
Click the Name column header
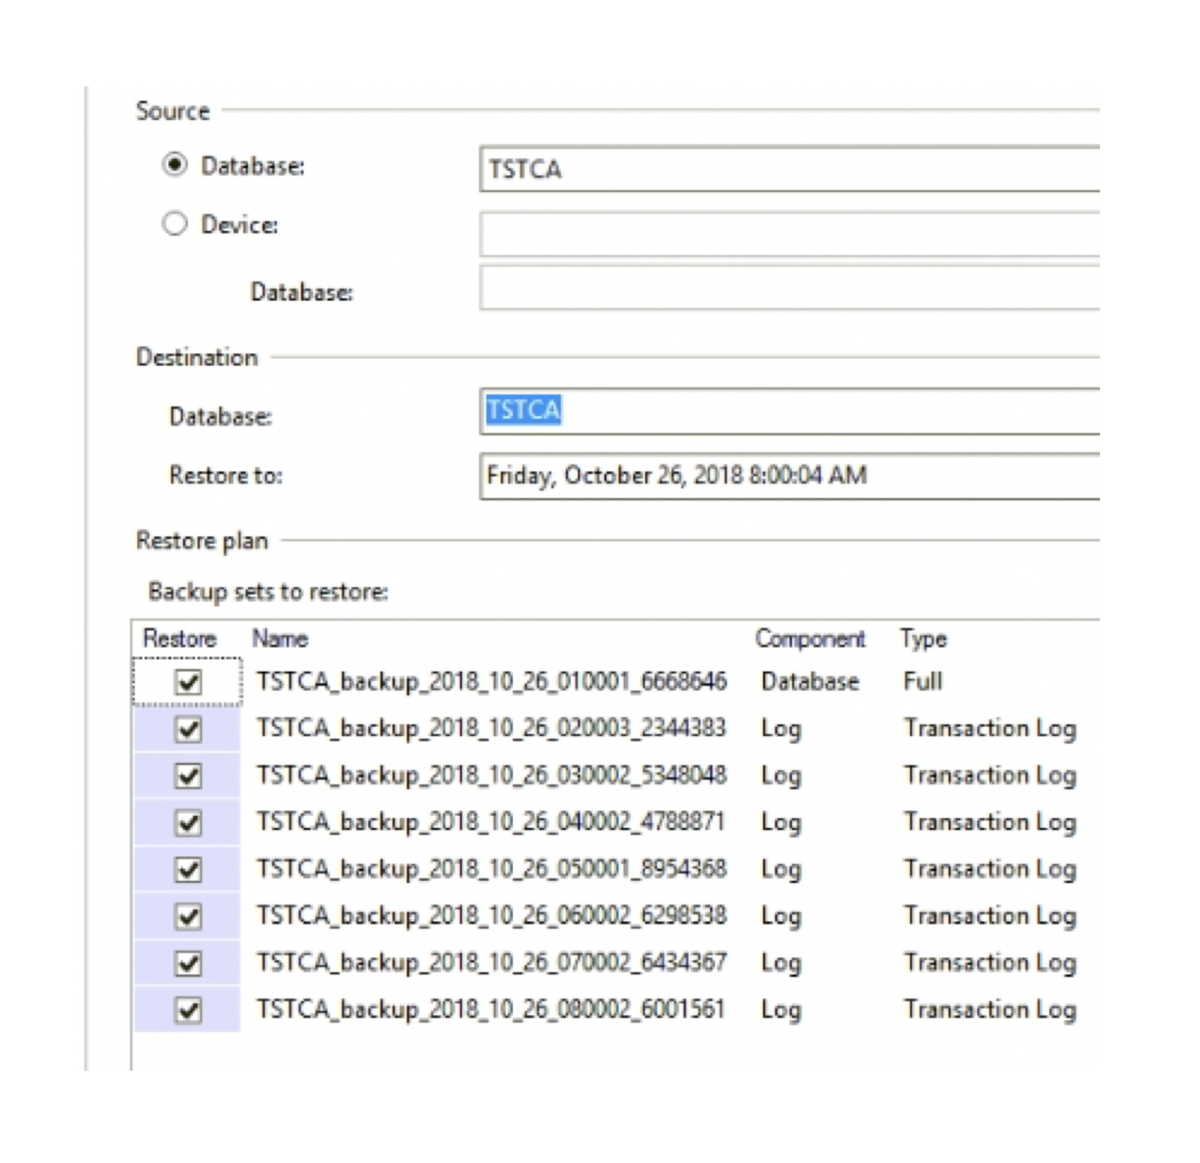pyautogui.click(x=280, y=639)
